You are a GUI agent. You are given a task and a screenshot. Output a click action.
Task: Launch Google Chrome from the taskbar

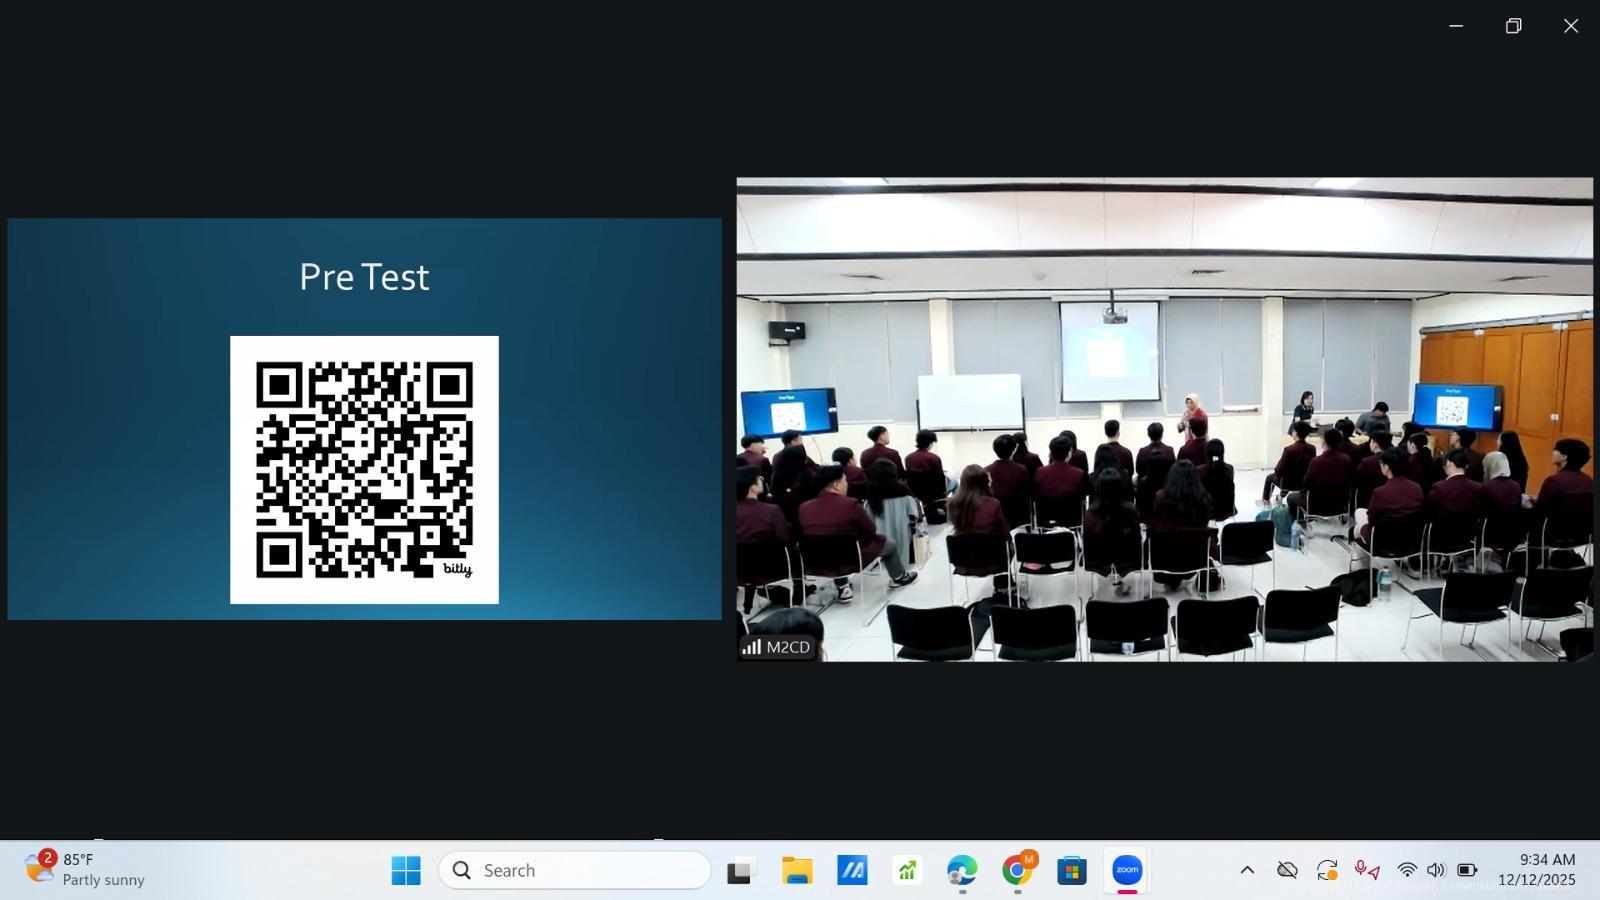click(1017, 870)
